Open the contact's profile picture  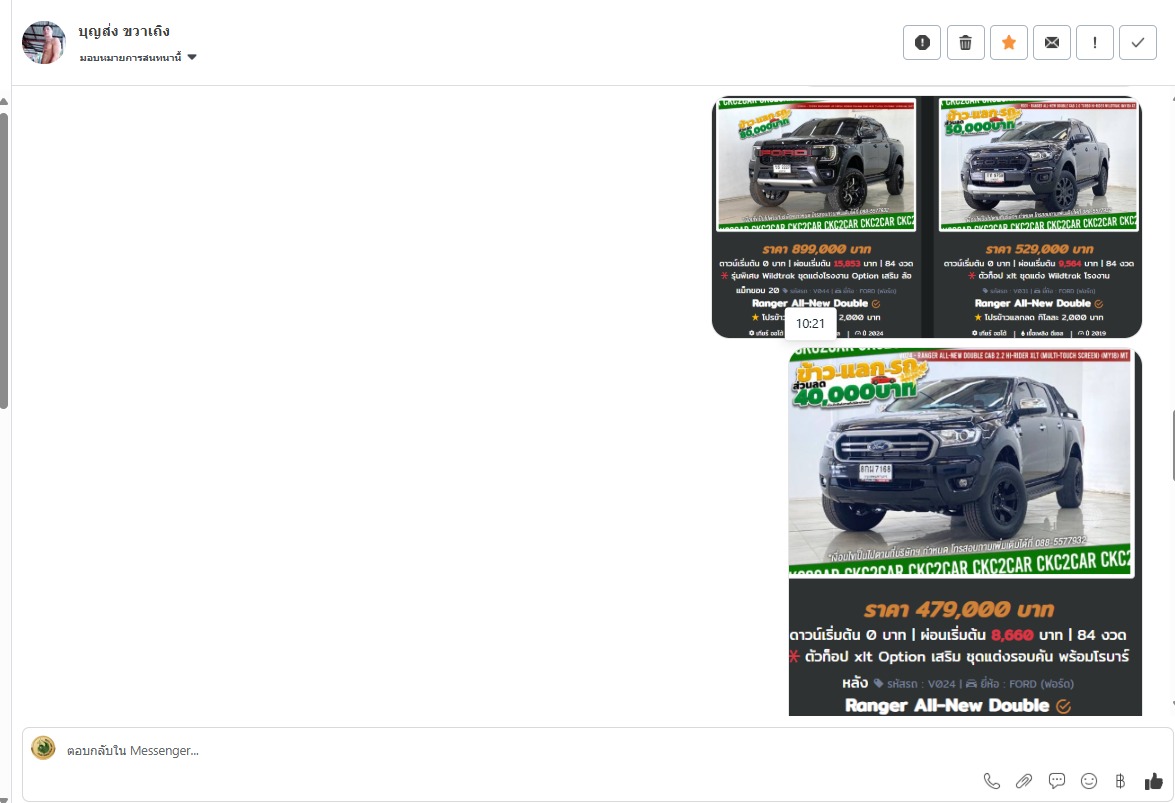coord(43,43)
